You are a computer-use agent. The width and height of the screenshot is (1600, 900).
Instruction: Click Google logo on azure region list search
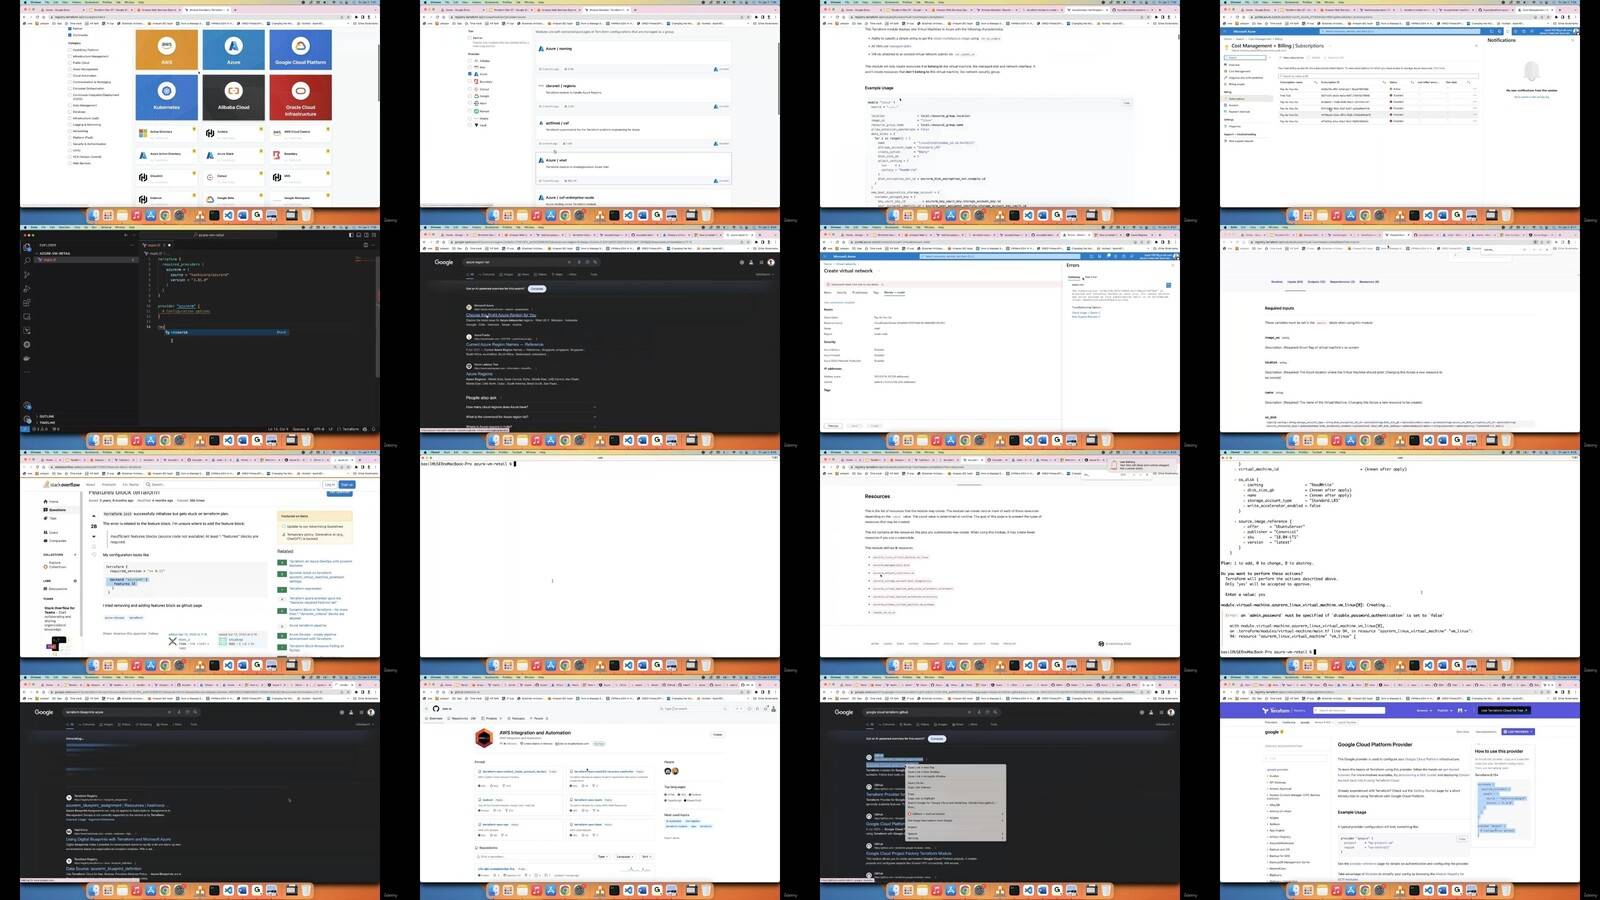[x=444, y=262]
